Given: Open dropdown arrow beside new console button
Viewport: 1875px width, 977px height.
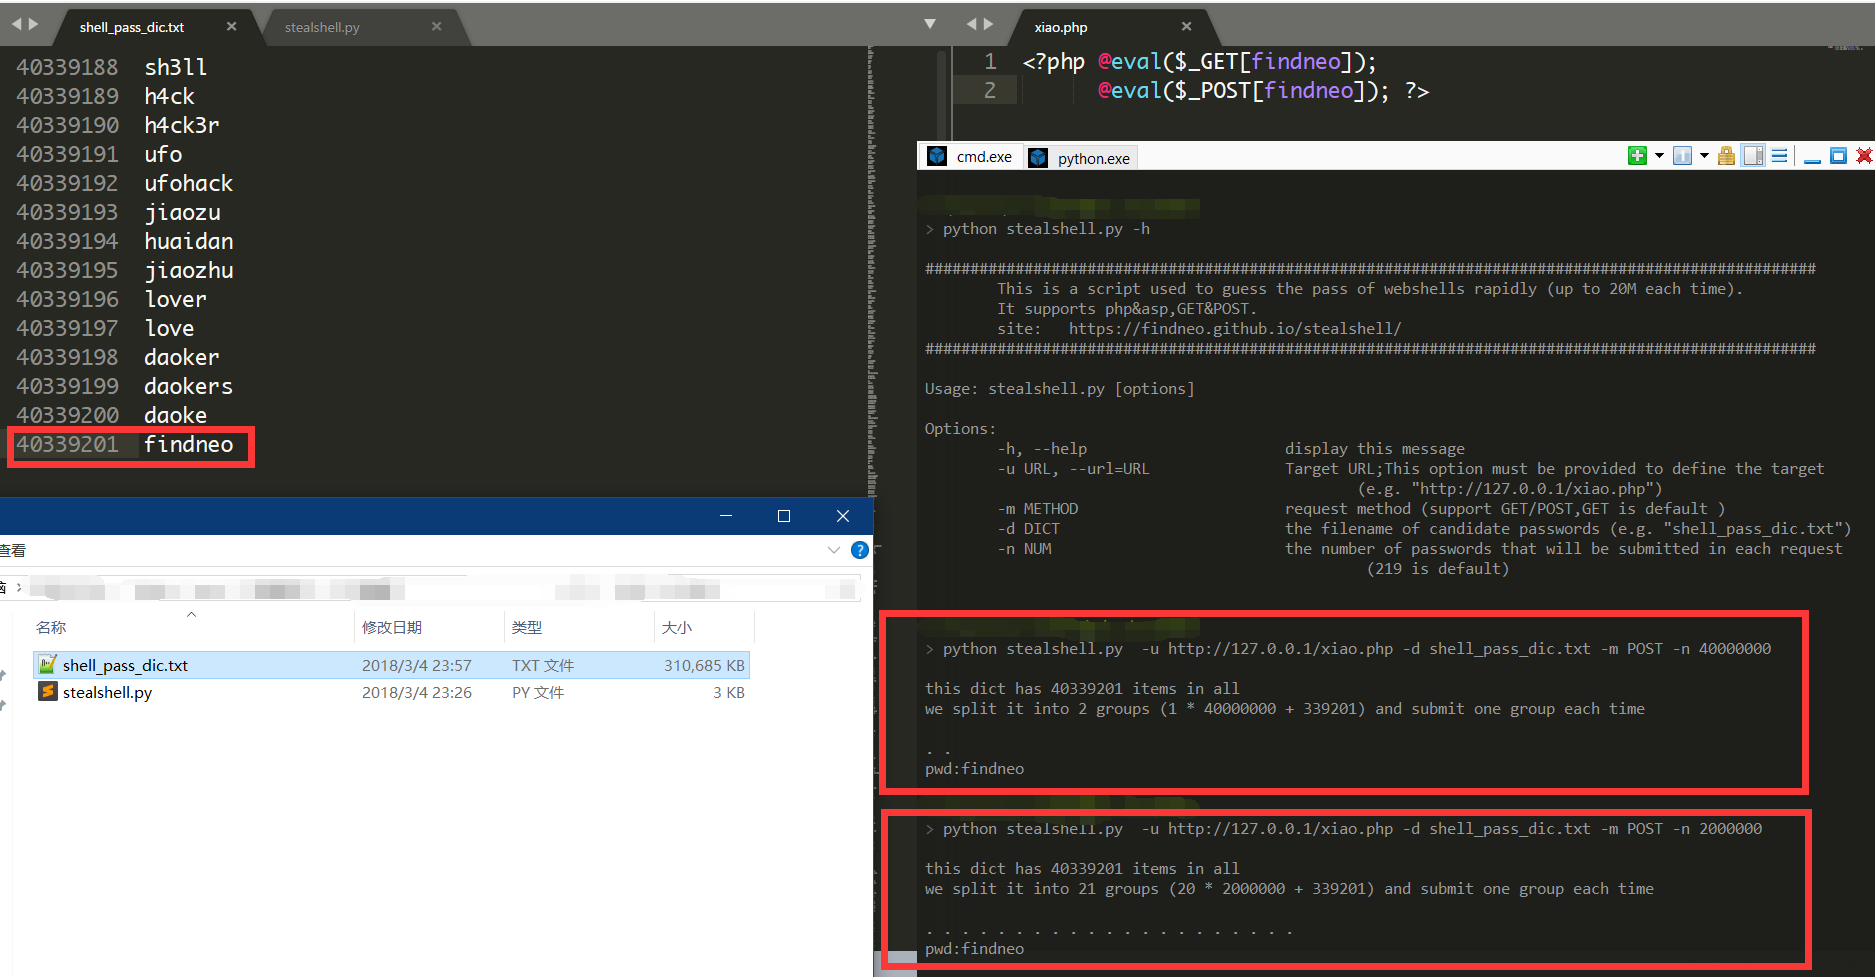Looking at the screenshot, I should pyautogui.click(x=1659, y=156).
